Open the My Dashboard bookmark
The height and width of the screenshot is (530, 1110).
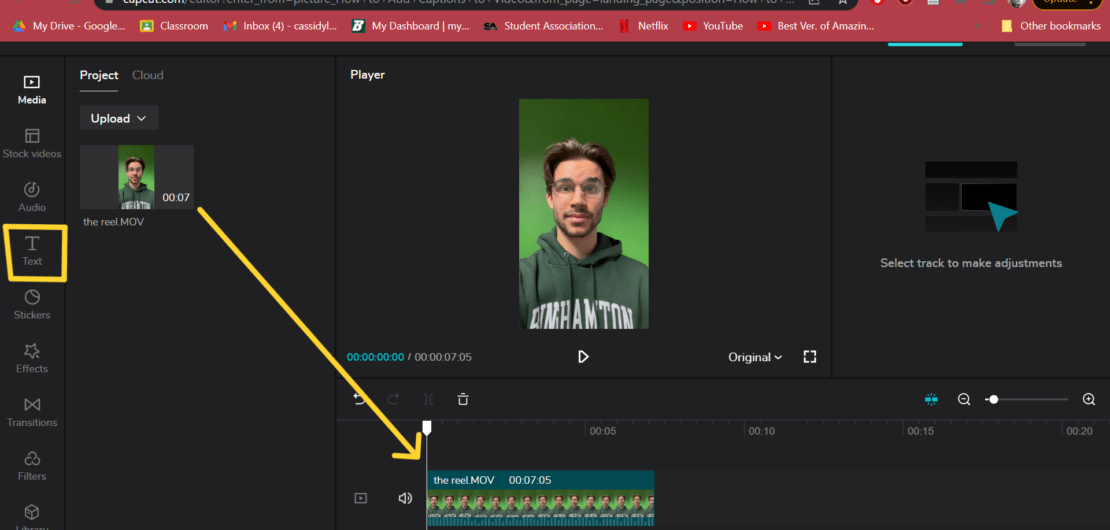(411, 26)
